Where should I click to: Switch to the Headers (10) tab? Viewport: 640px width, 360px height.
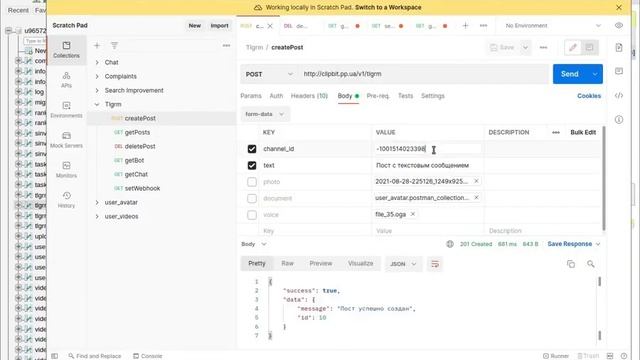click(x=309, y=96)
